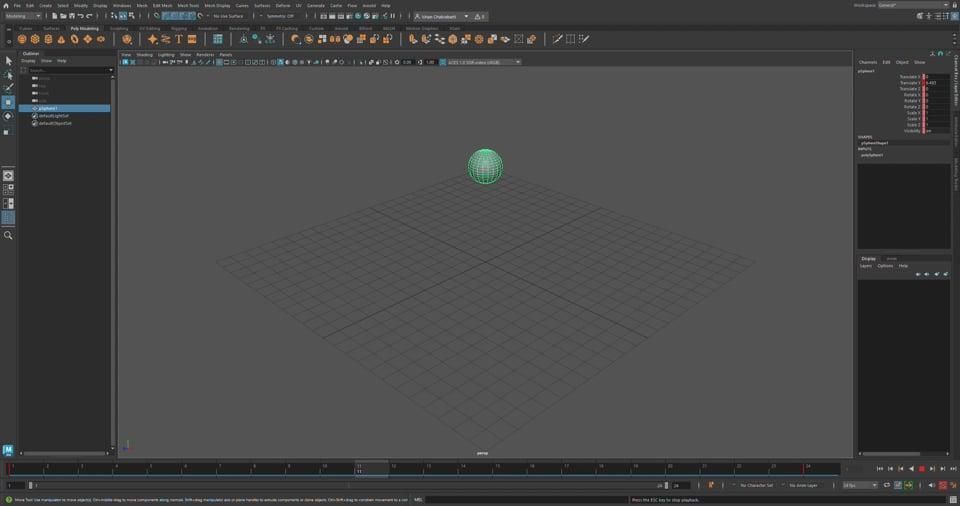The width and height of the screenshot is (960, 506).
Task: Activate the Rotate tool in toolbox
Action: coord(8,116)
